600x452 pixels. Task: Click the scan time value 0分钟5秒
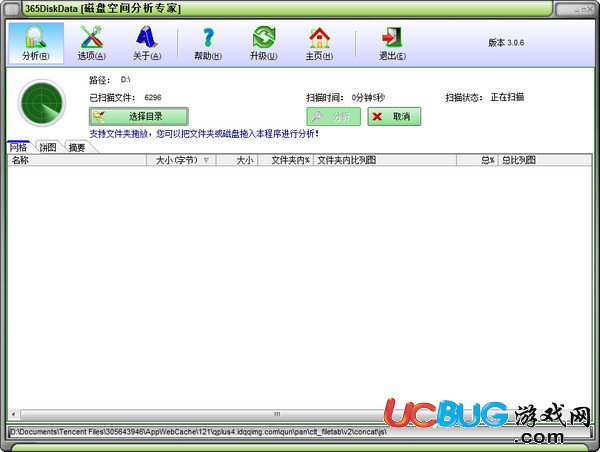point(368,98)
